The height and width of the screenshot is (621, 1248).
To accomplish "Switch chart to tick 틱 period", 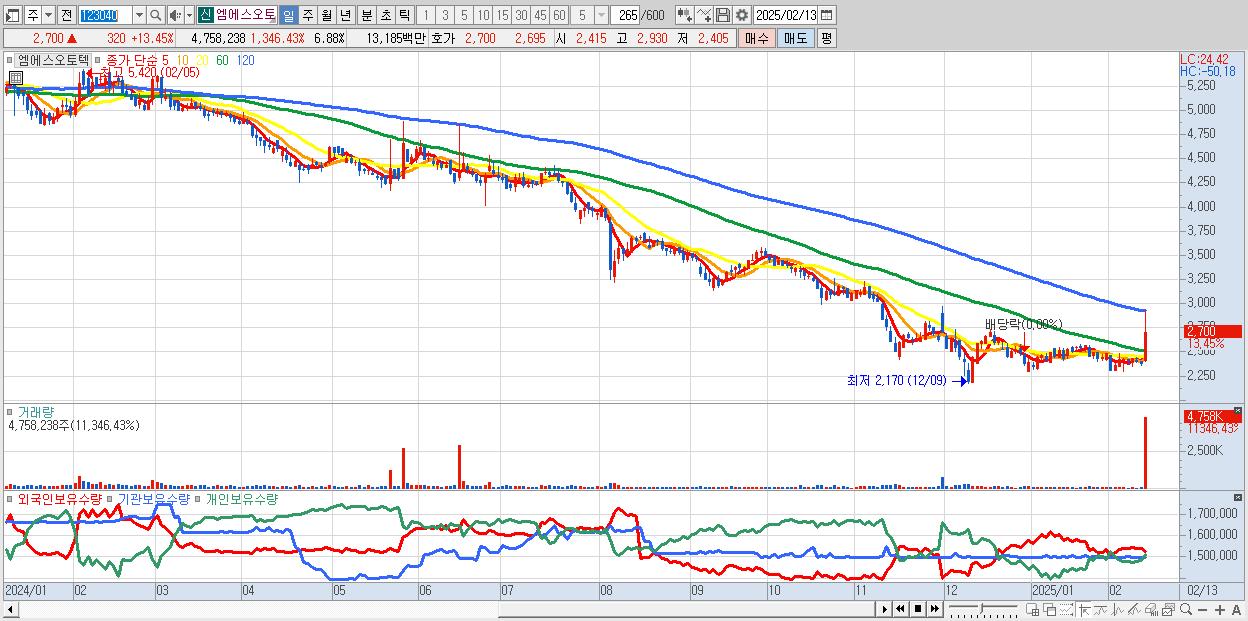I will pos(404,15).
